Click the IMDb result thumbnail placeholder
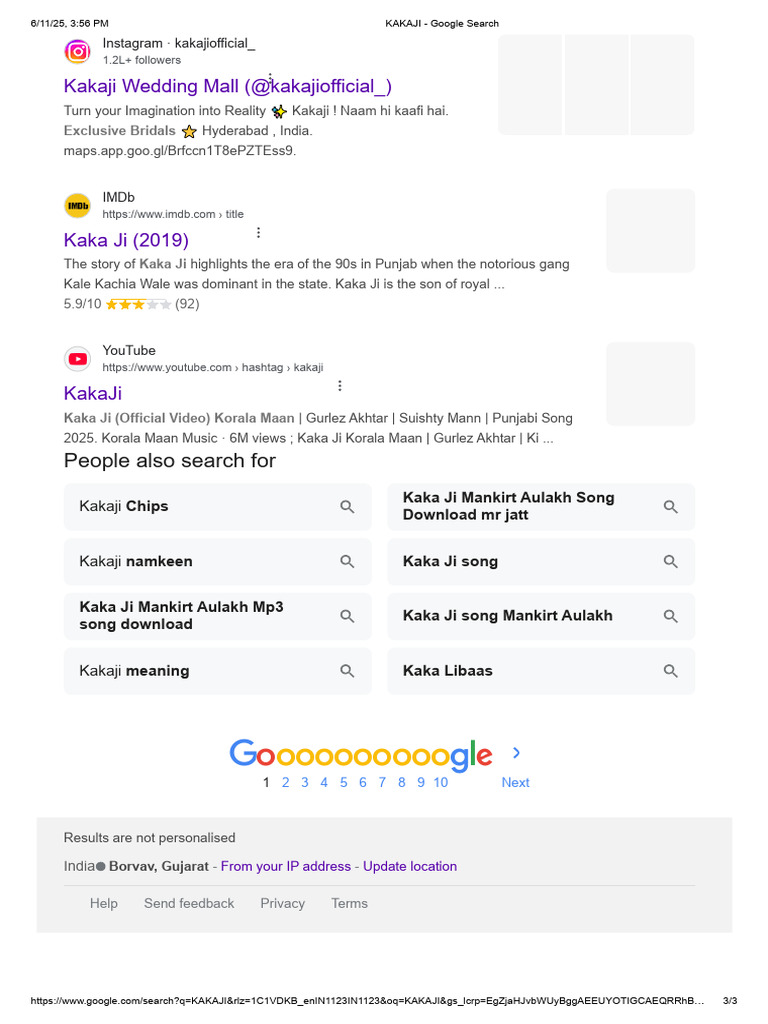The height and width of the screenshot is (1024, 768). point(650,231)
